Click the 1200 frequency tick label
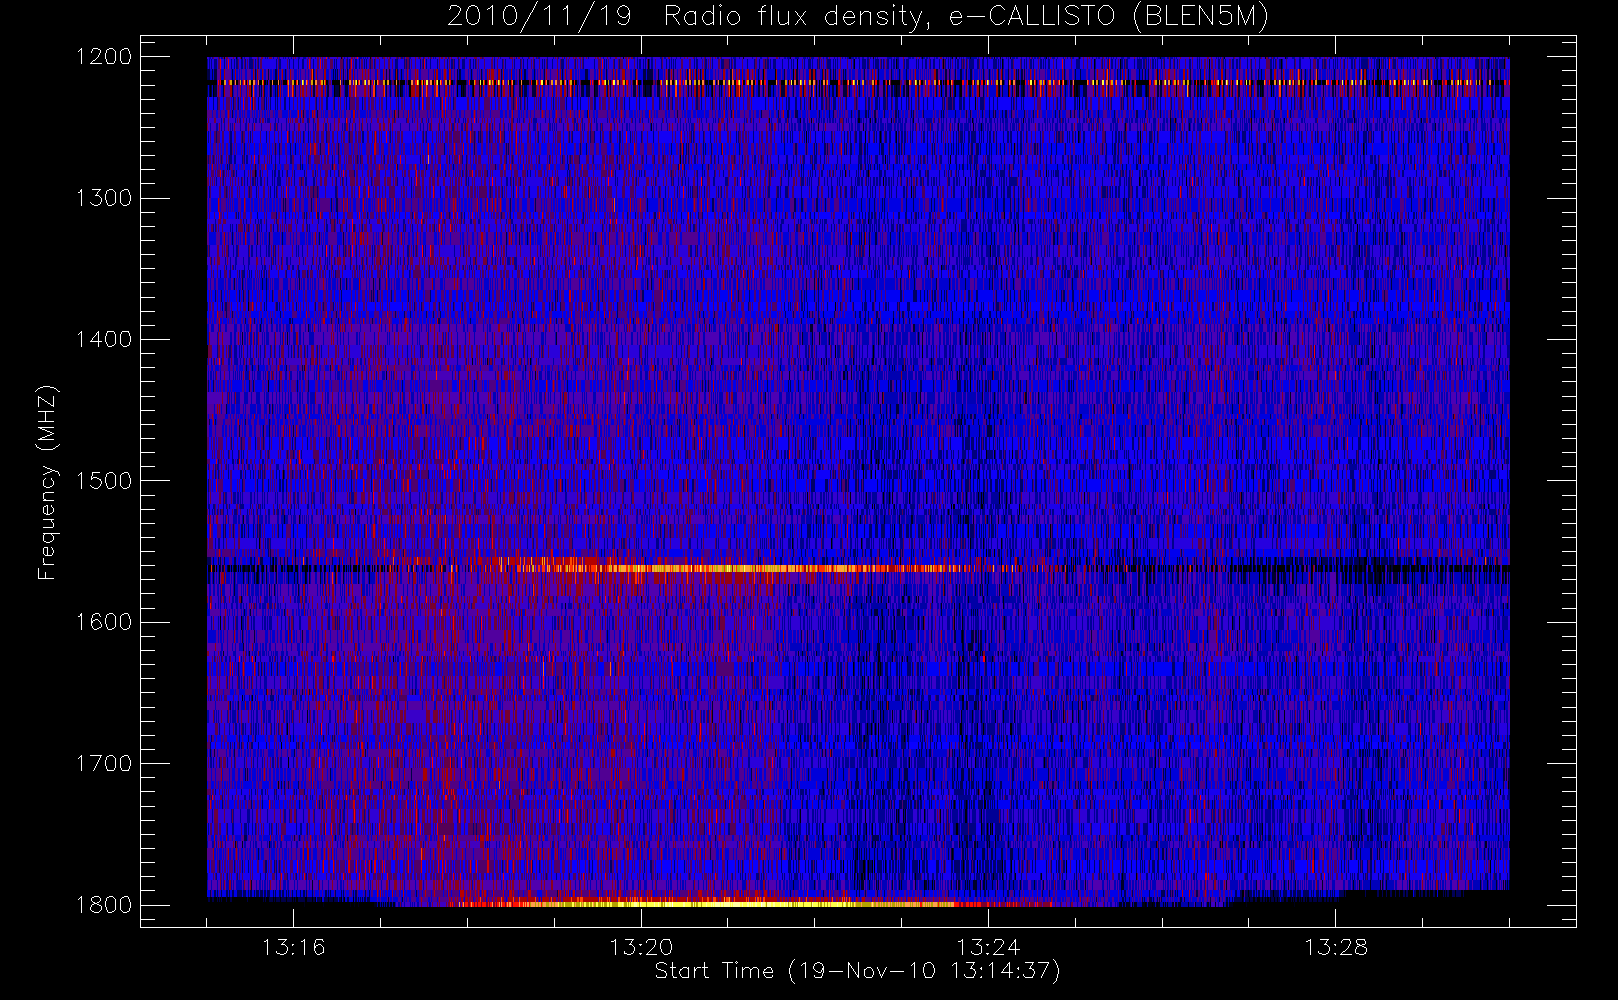 coord(104,57)
